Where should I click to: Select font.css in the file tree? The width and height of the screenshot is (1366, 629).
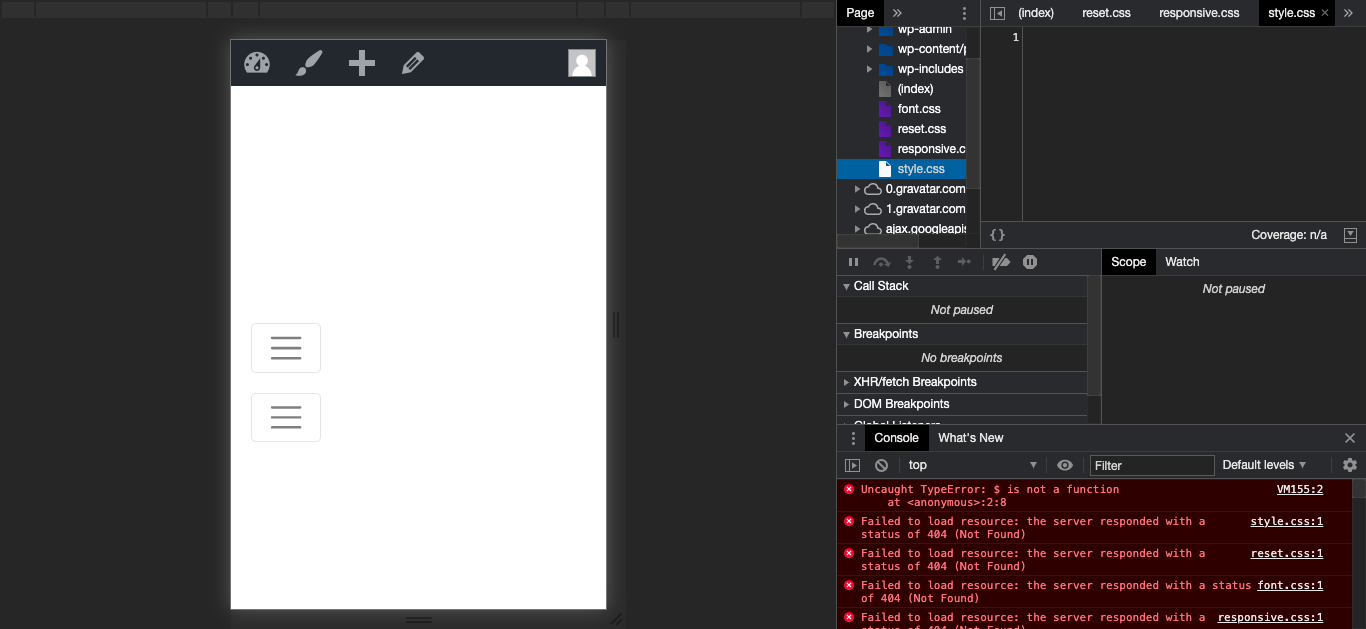(918, 109)
